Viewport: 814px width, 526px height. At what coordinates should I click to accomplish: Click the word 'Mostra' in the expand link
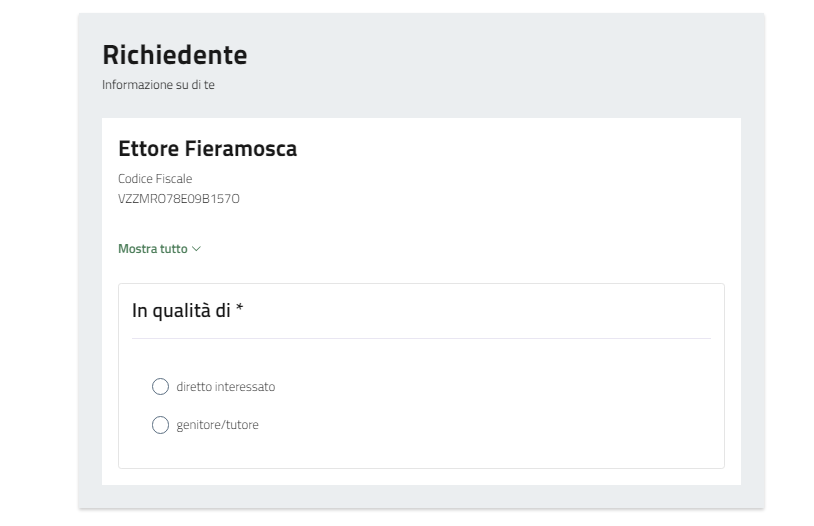coord(138,249)
